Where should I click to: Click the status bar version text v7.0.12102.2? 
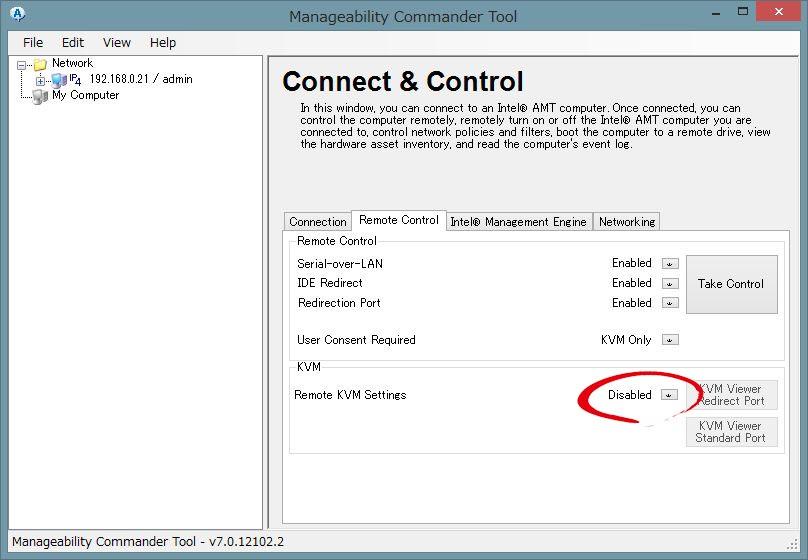[x=246, y=542]
